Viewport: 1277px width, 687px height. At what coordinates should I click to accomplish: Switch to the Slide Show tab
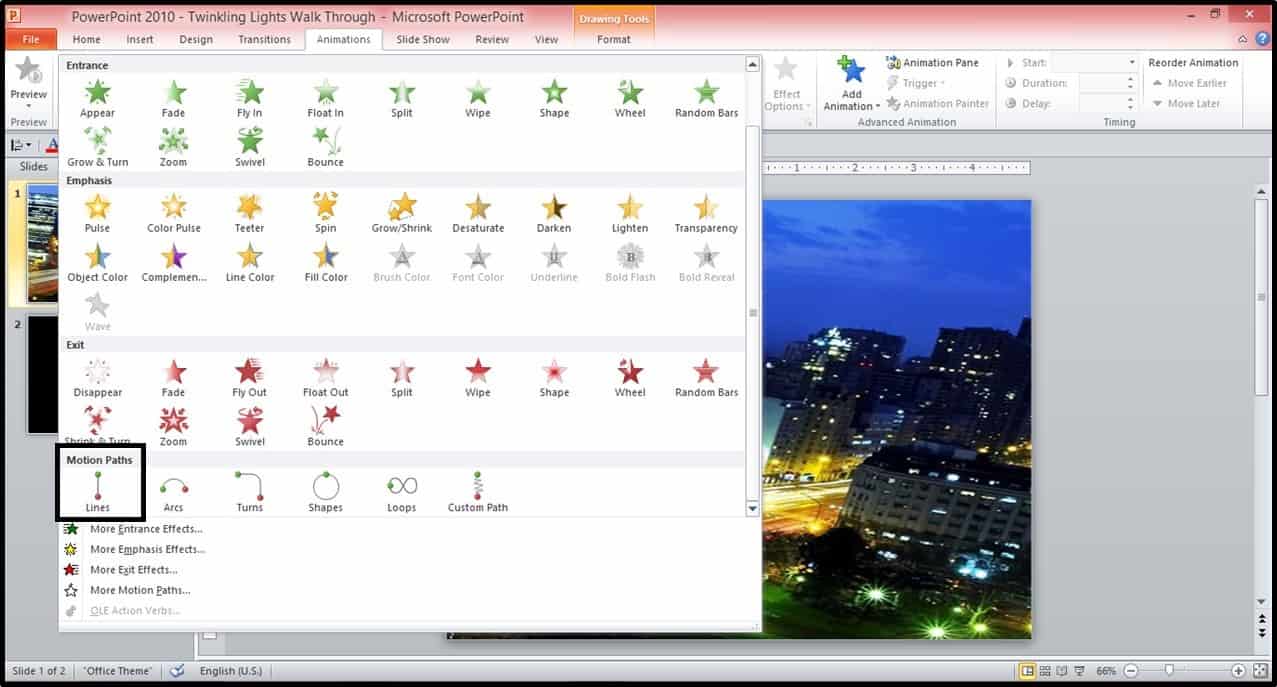tap(423, 39)
